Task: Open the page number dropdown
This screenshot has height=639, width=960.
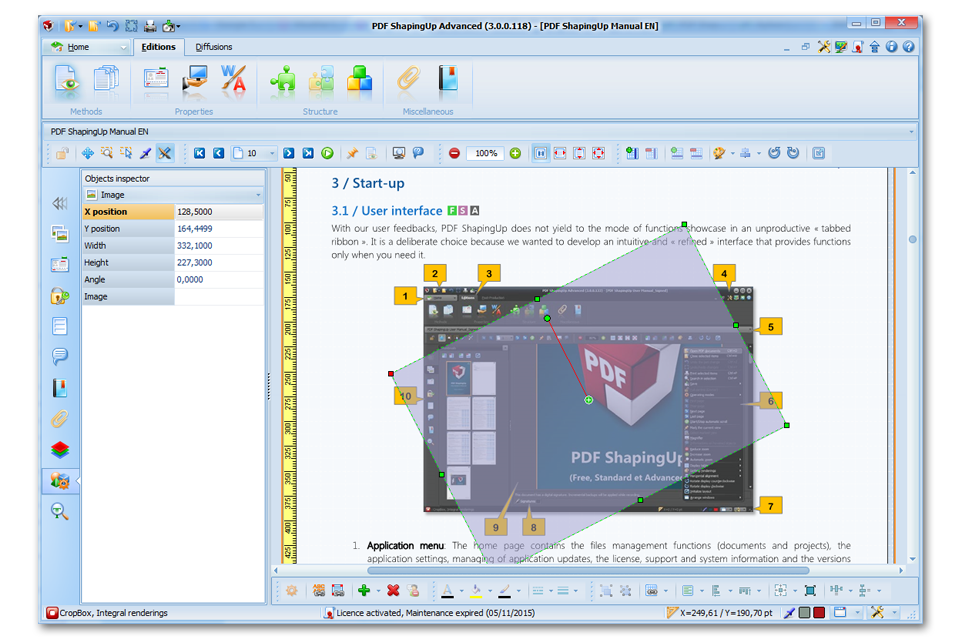Action: point(272,153)
